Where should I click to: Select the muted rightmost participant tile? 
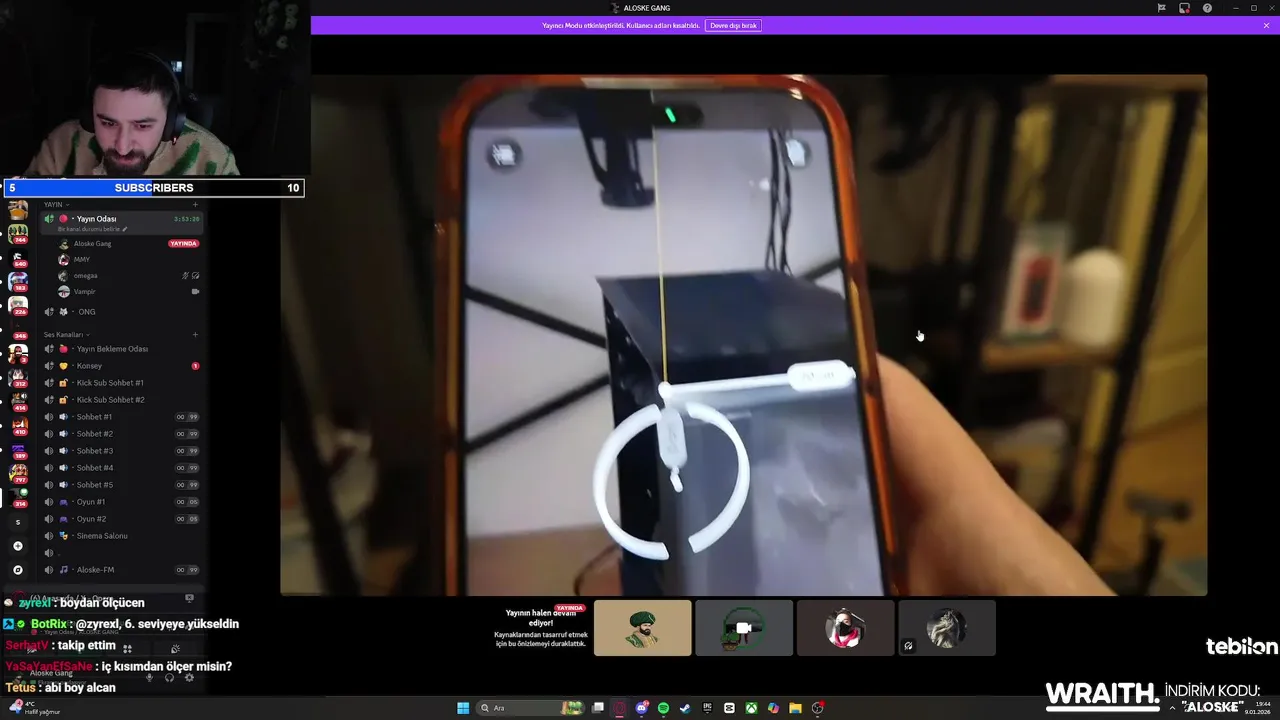click(x=947, y=628)
